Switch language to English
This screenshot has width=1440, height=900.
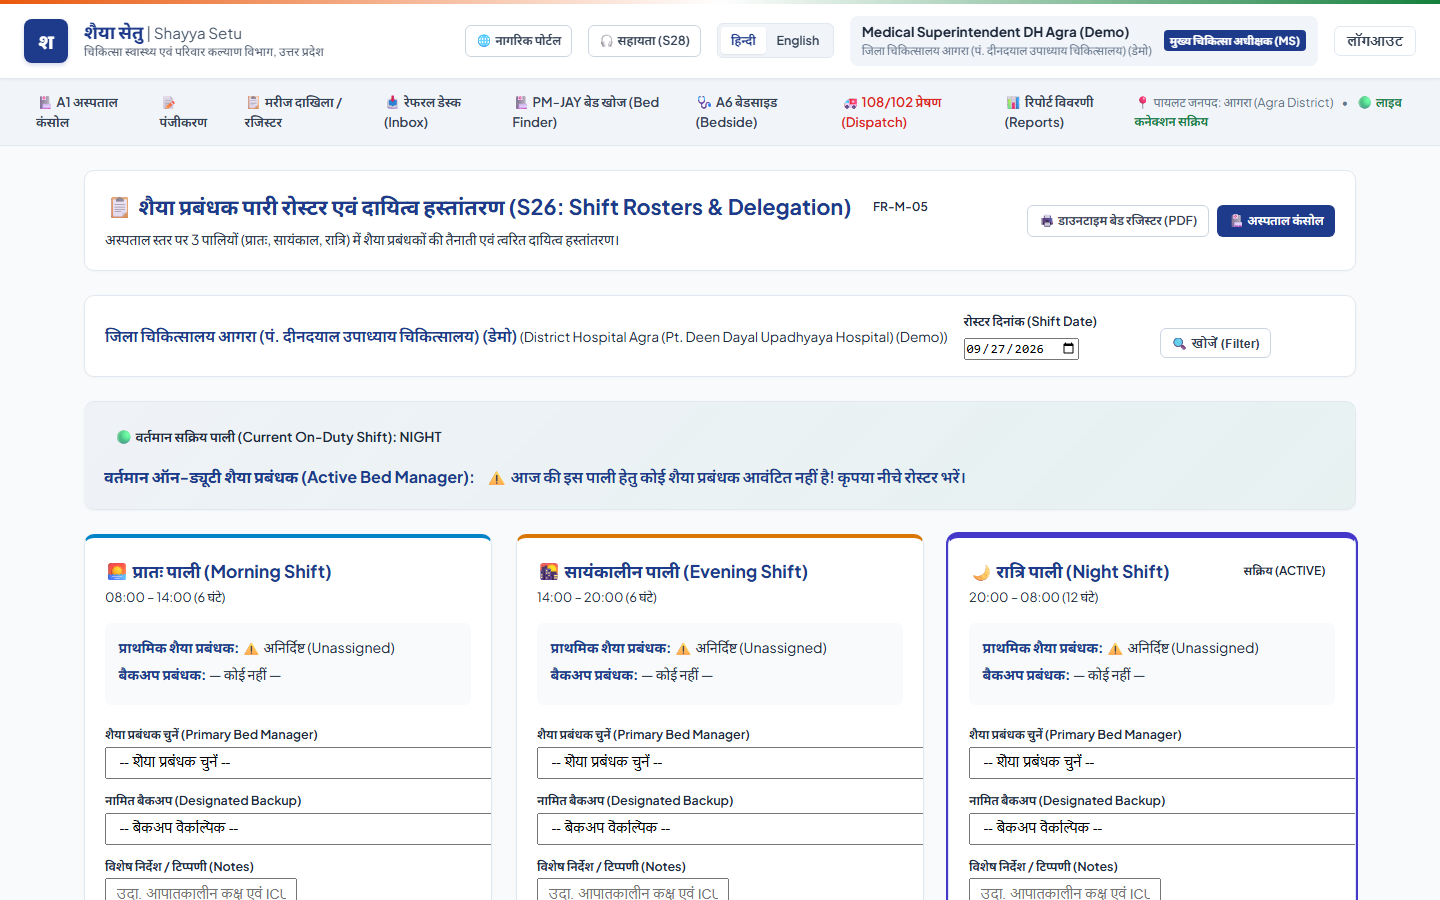point(798,41)
